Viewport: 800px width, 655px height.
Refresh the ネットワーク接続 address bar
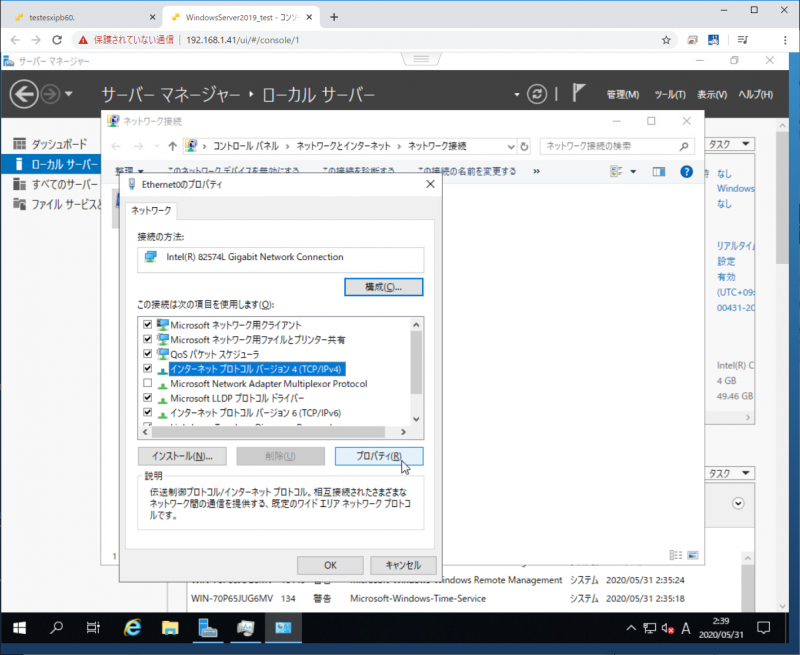524,146
